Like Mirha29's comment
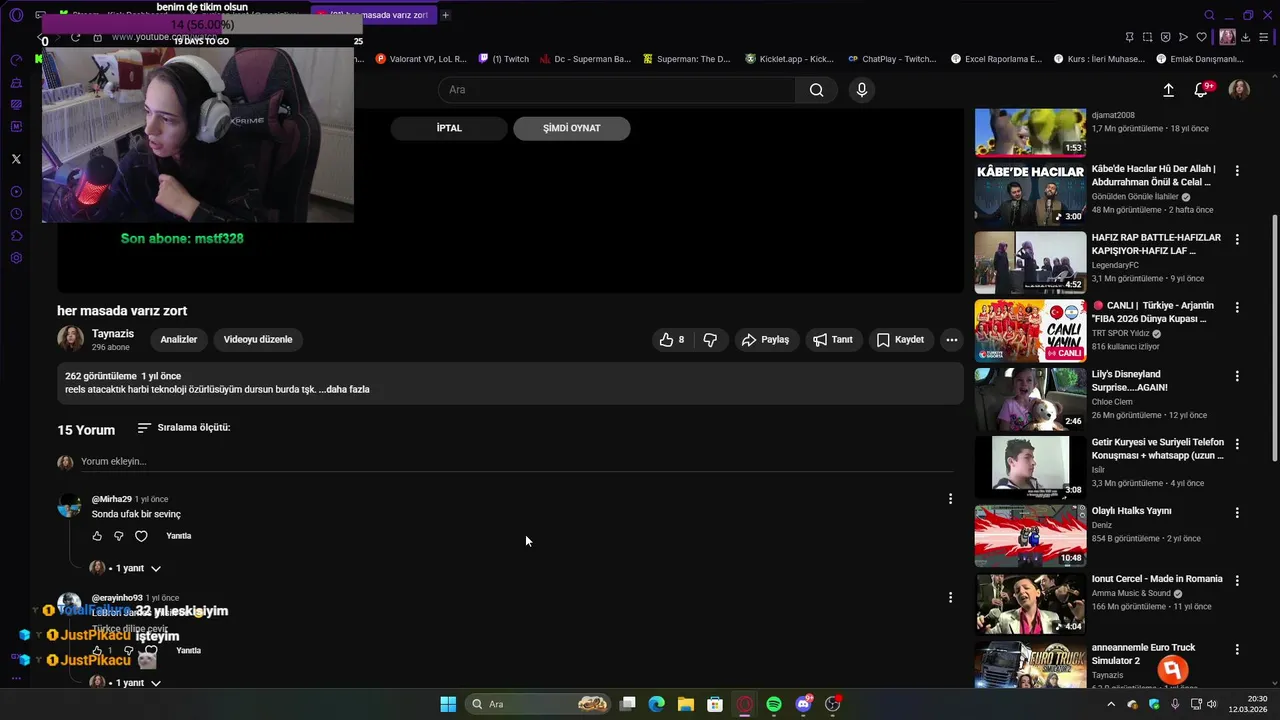The height and width of the screenshot is (720, 1280). pyautogui.click(x=97, y=536)
